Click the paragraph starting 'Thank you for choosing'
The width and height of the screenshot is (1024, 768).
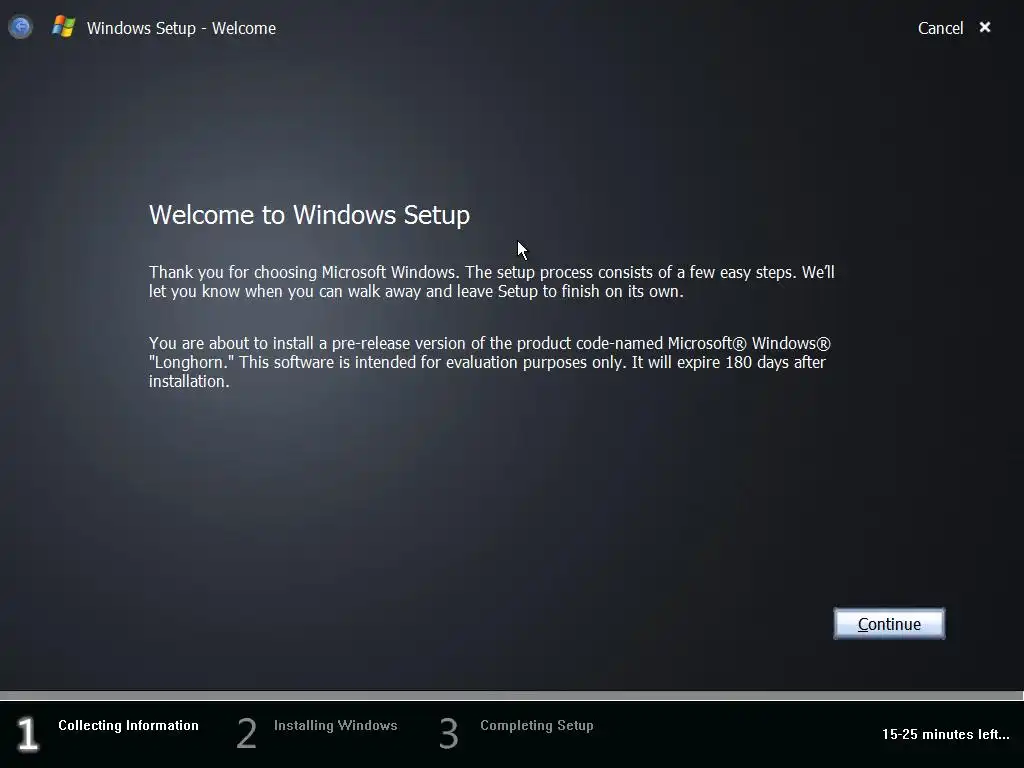point(492,281)
